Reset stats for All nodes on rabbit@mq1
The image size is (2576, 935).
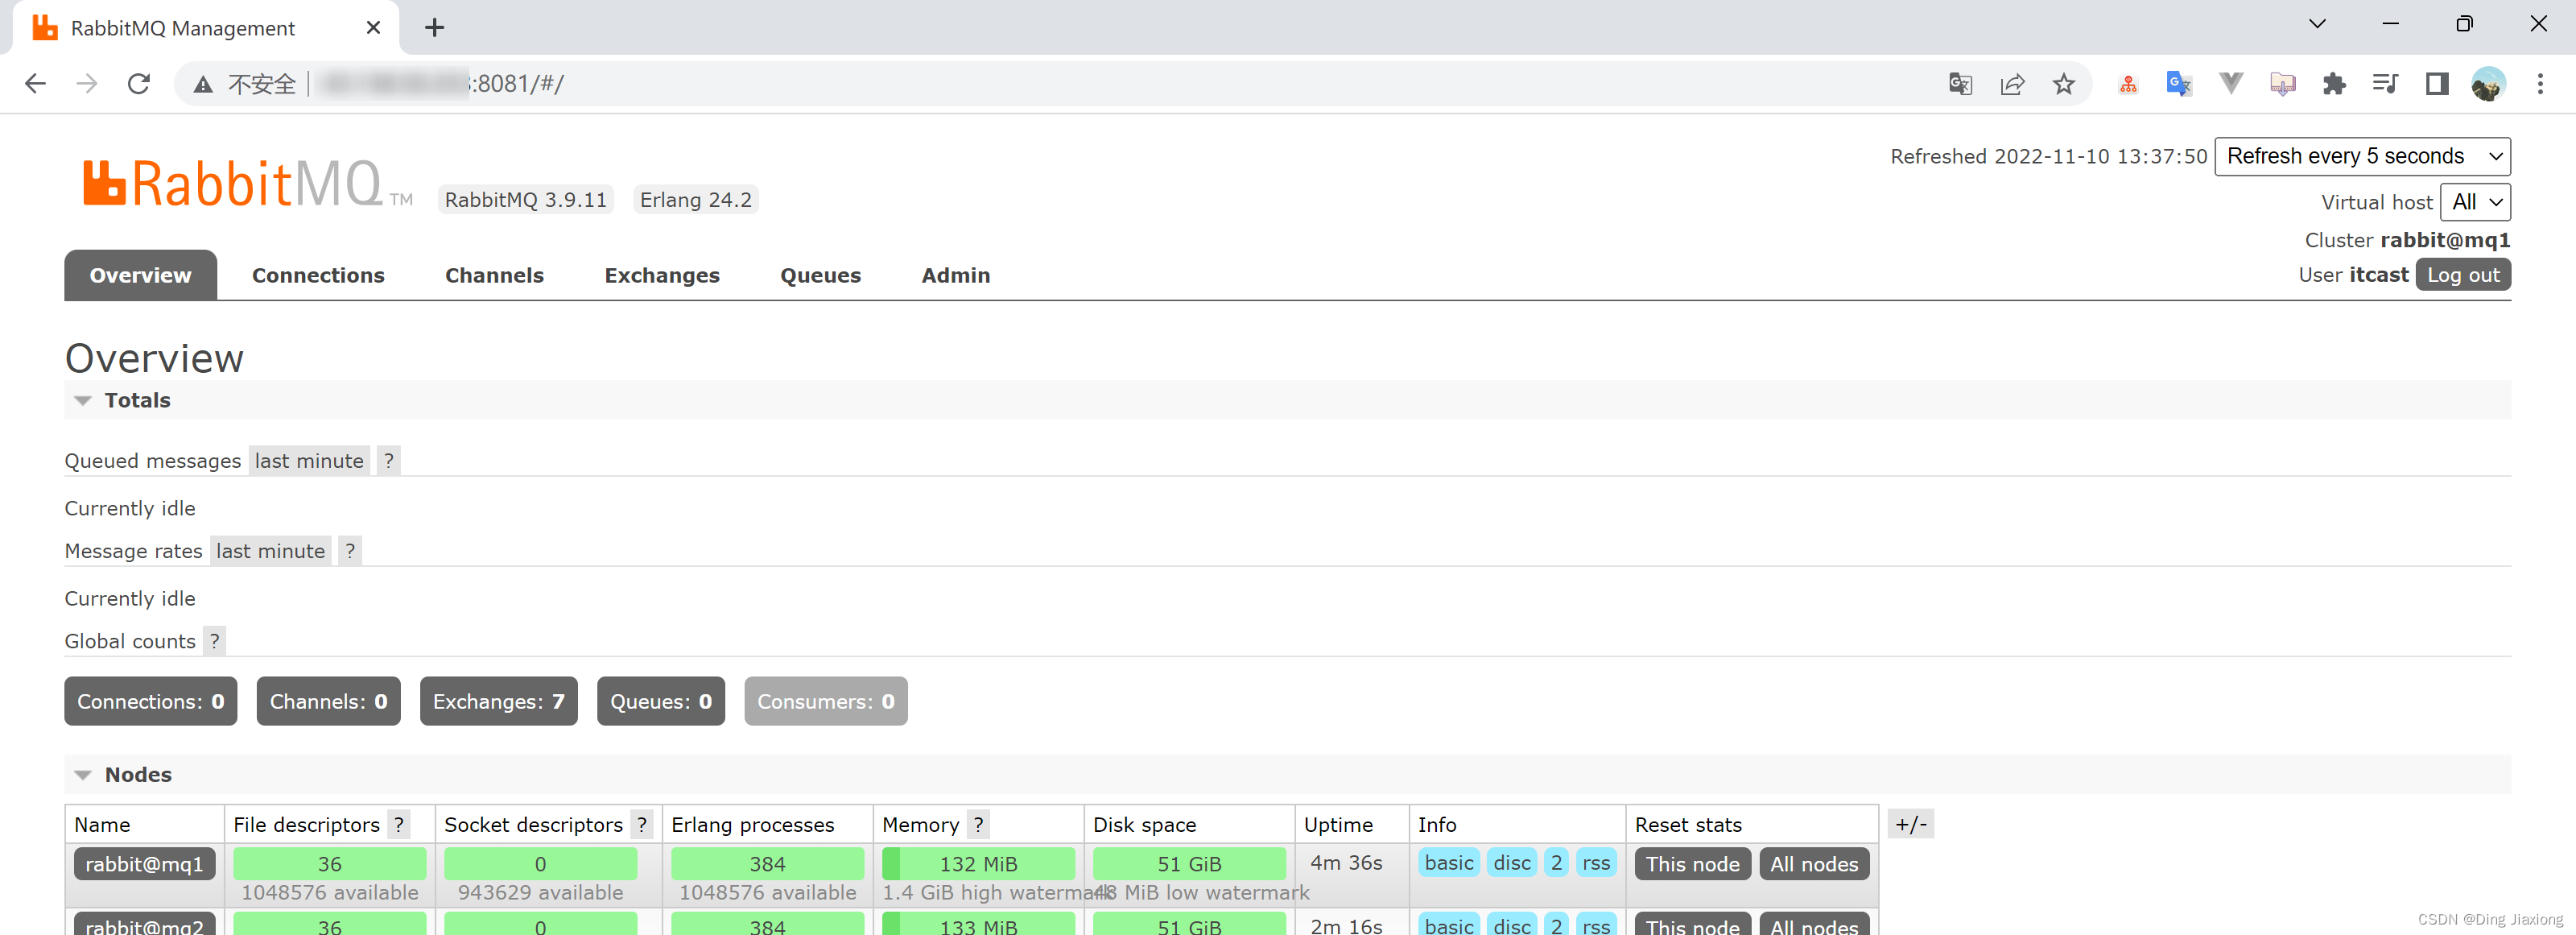point(1813,864)
